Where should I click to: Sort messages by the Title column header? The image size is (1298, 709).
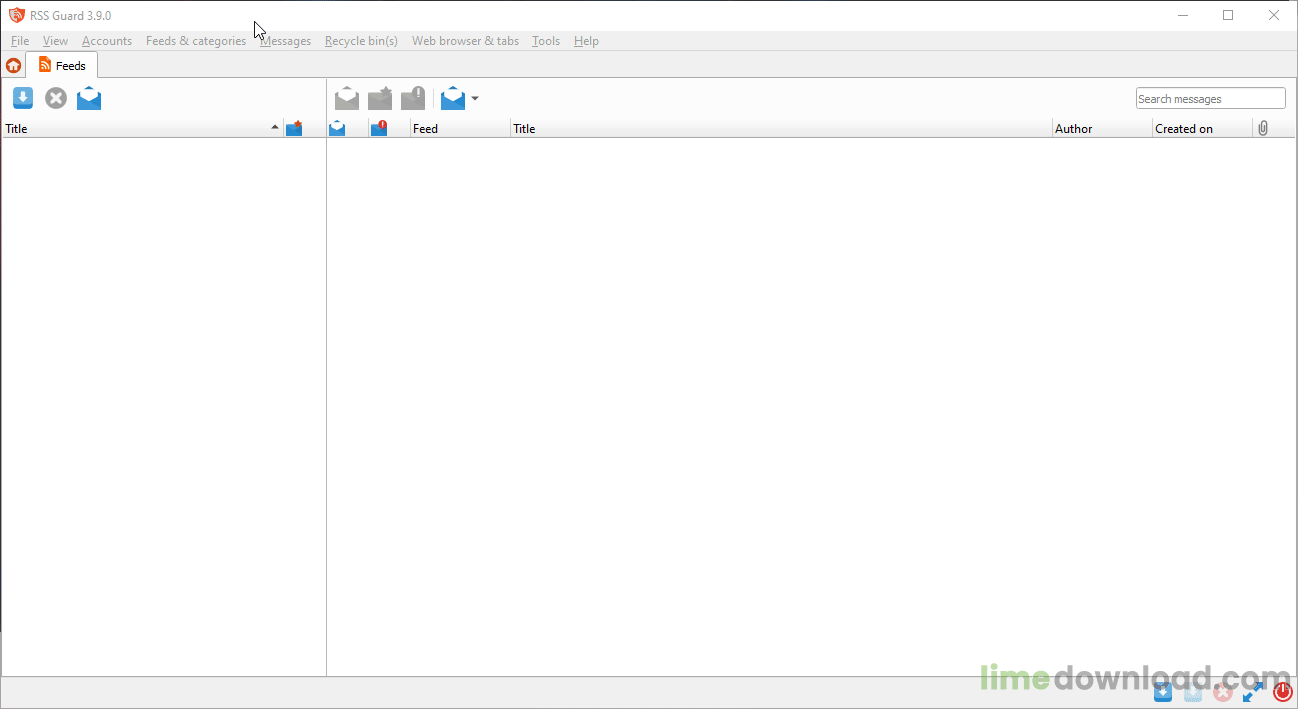click(781, 128)
